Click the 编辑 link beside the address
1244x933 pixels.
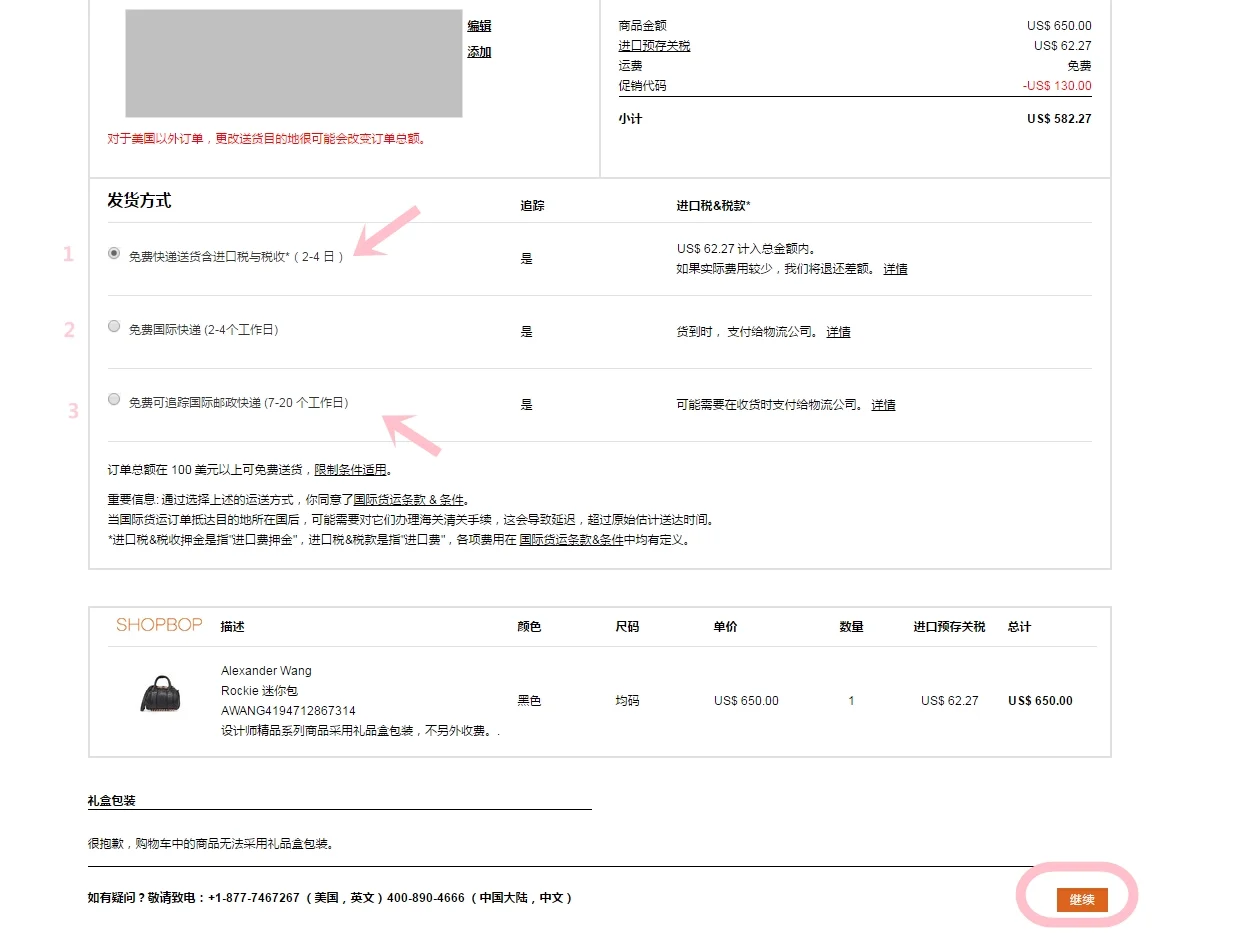[479, 26]
